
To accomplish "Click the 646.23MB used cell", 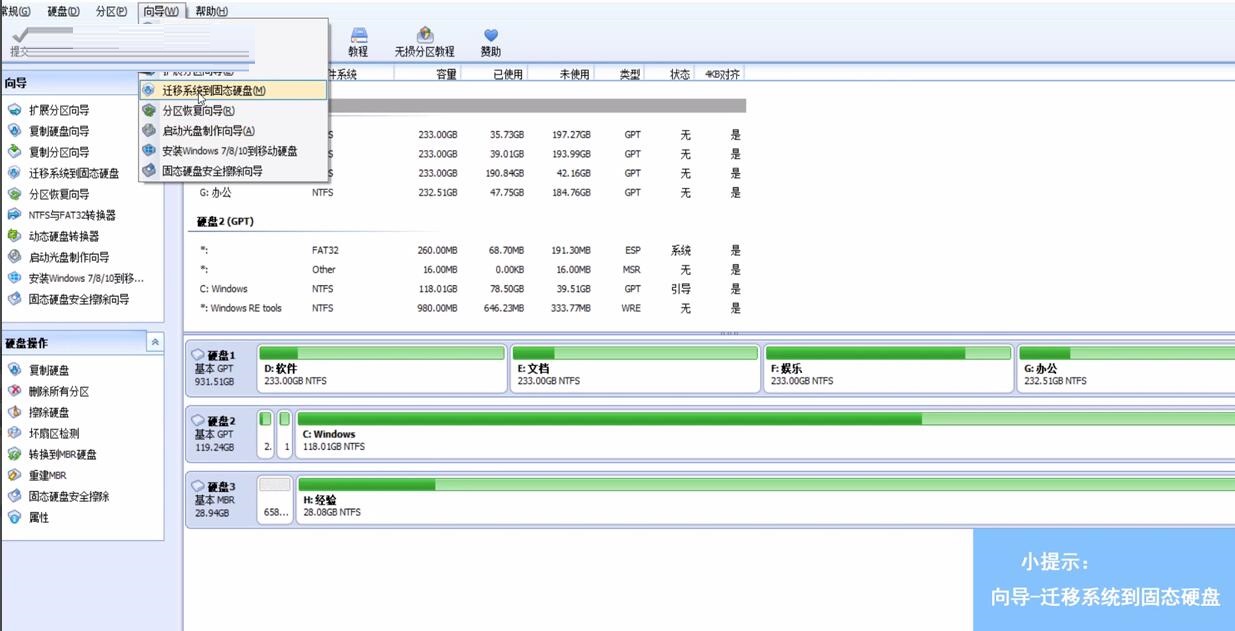I will [503, 308].
